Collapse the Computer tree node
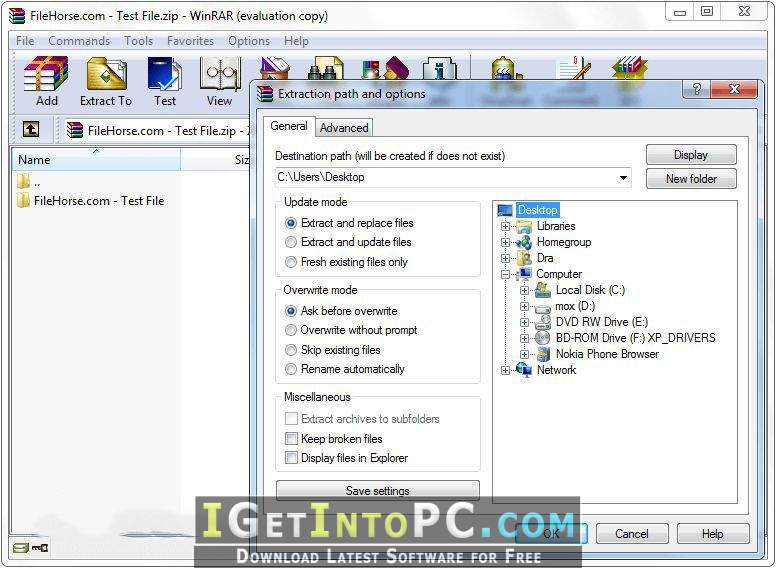 (505, 274)
